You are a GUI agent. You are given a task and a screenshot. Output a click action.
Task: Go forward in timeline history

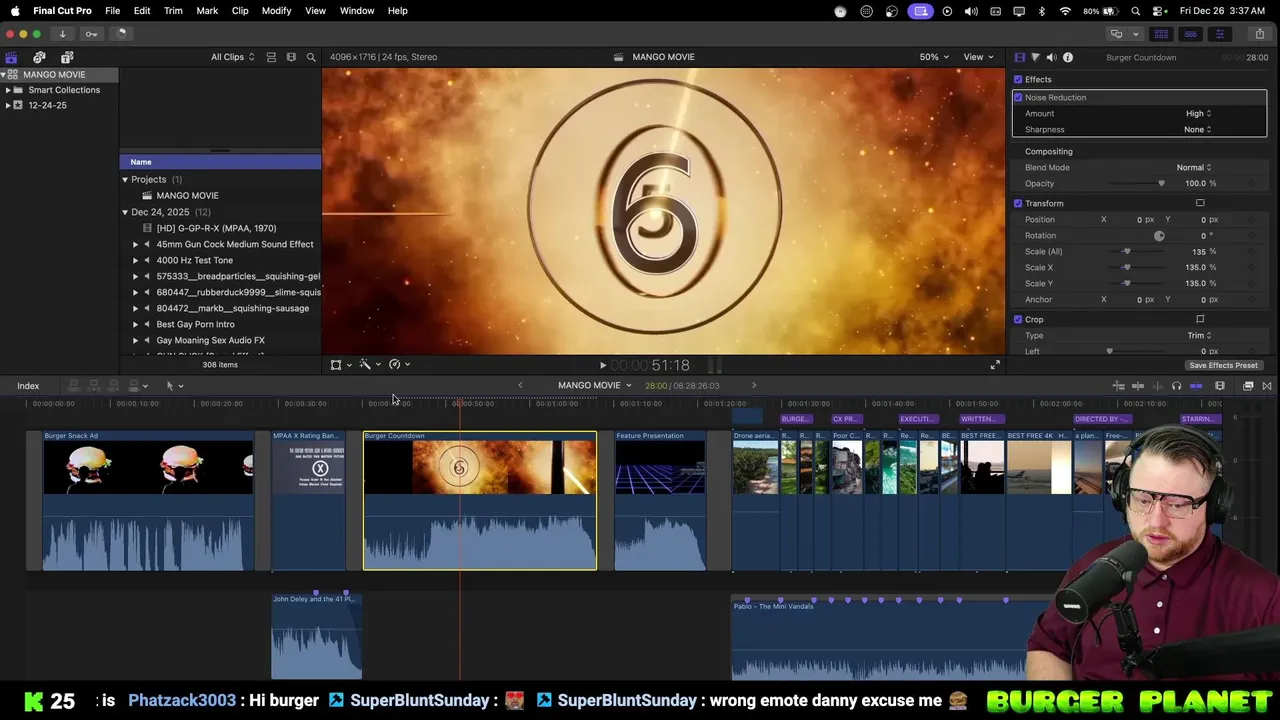[754, 385]
